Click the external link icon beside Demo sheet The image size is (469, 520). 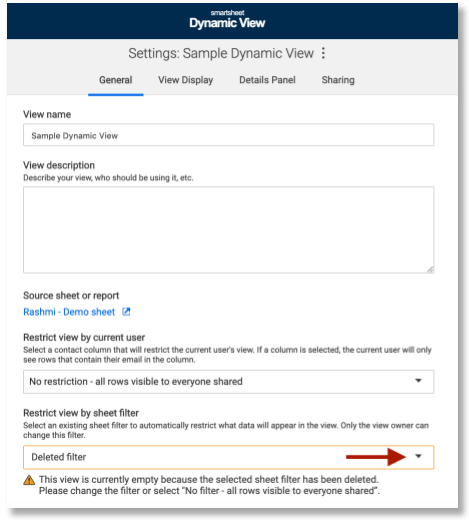click(x=126, y=312)
